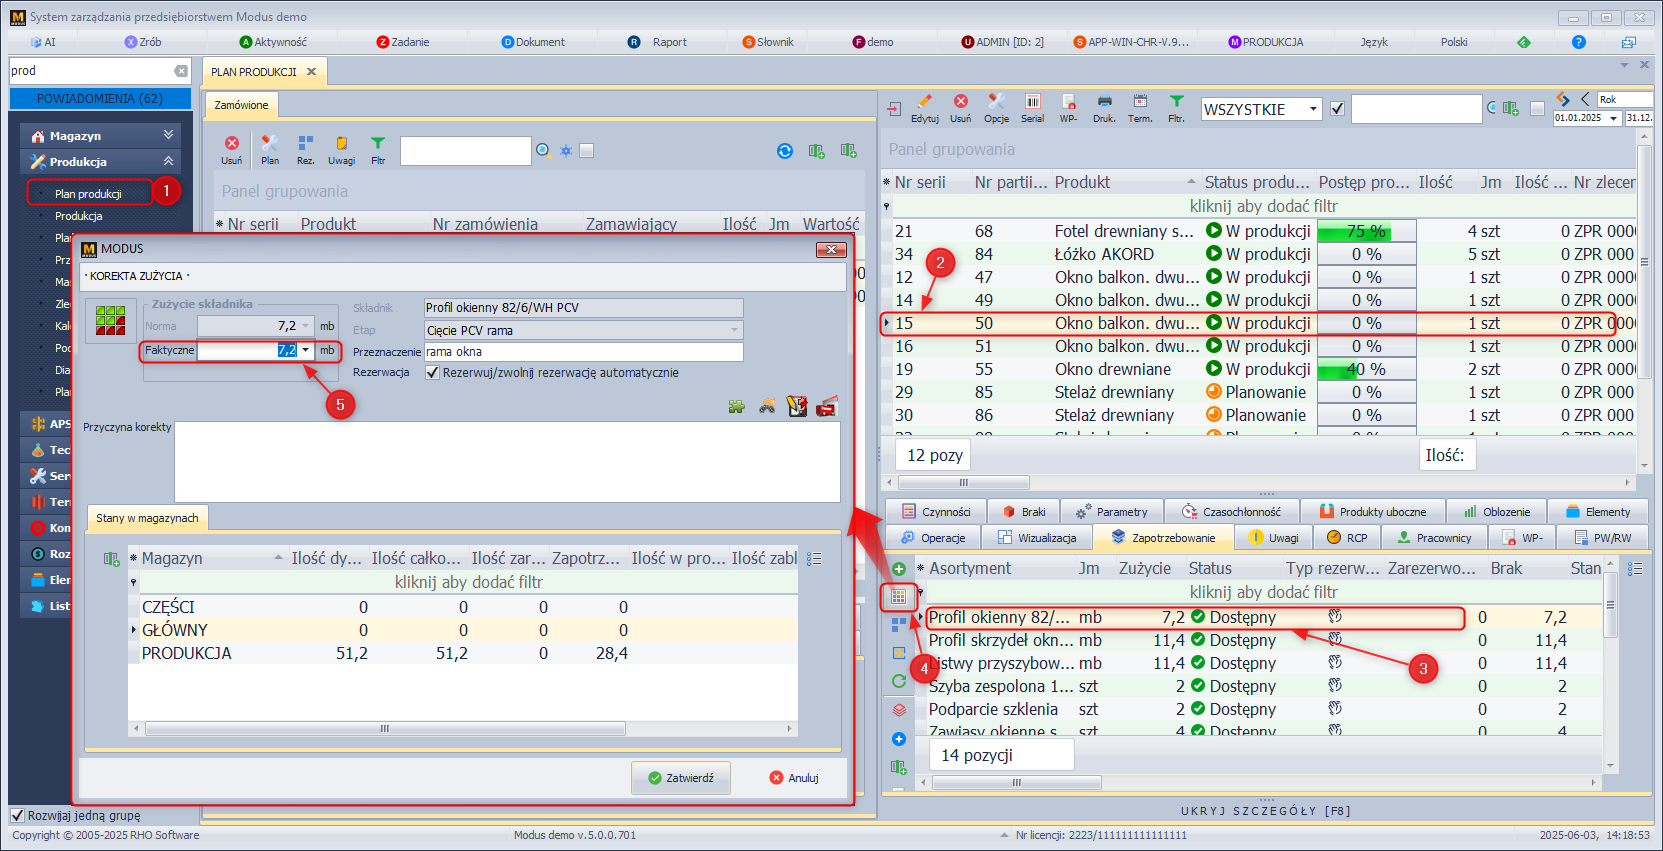The image size is (1663, 851).
Task: Click the Przyczyna korekty text area
Action: (x=507, y=461)
